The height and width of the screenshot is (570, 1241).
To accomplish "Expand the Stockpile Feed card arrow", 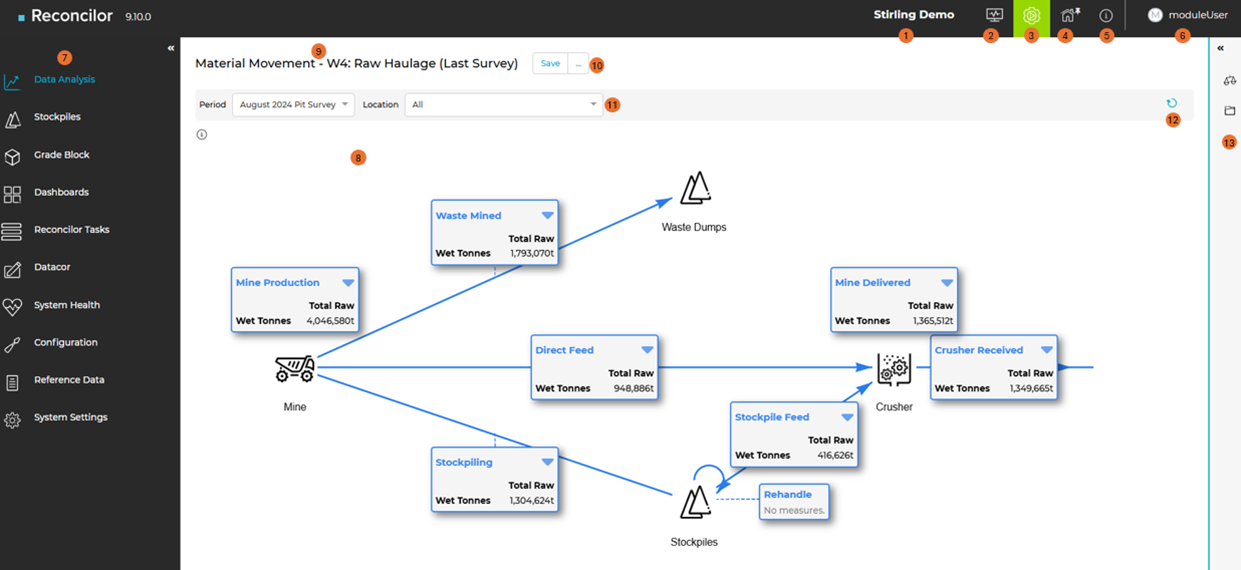I will coord(848,417).
